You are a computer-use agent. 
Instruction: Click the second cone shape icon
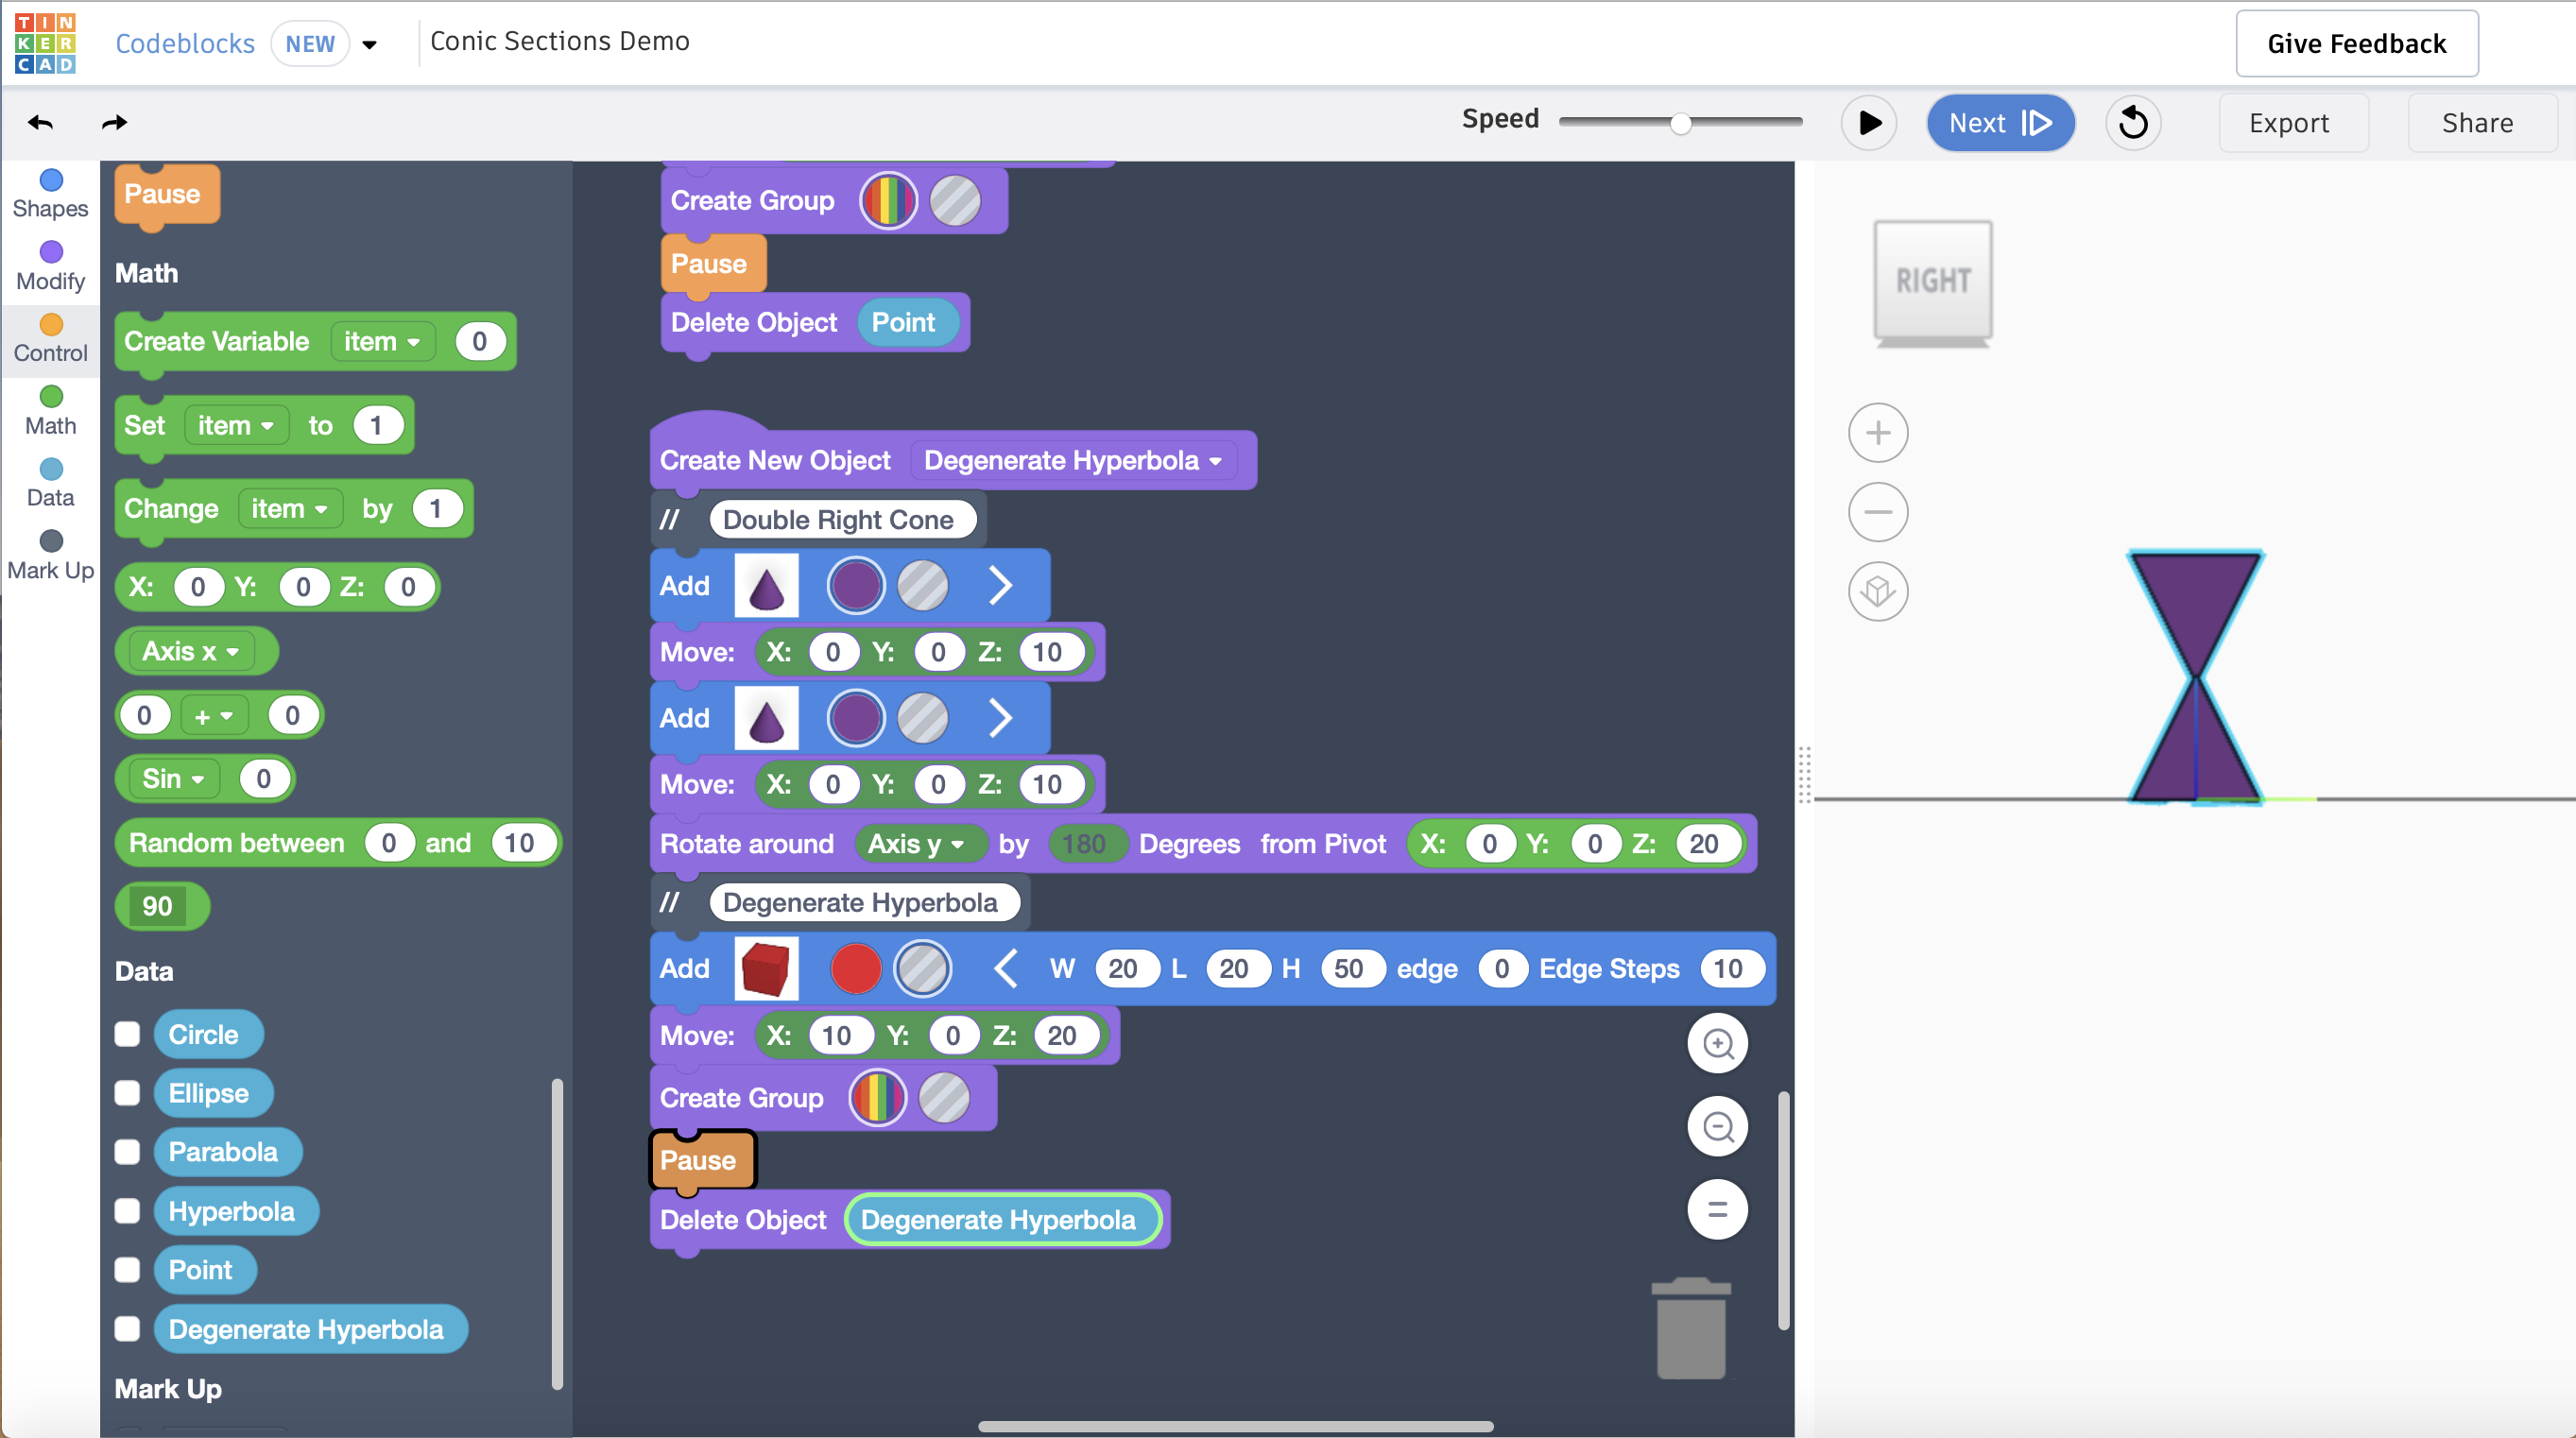(x=766, y=718)
